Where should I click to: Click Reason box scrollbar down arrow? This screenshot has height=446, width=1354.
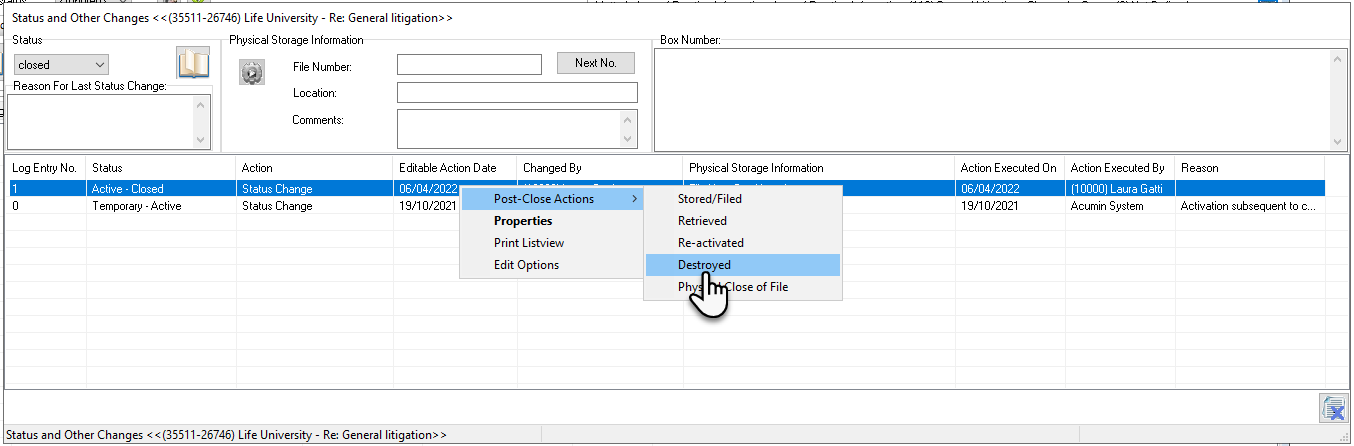202,140
